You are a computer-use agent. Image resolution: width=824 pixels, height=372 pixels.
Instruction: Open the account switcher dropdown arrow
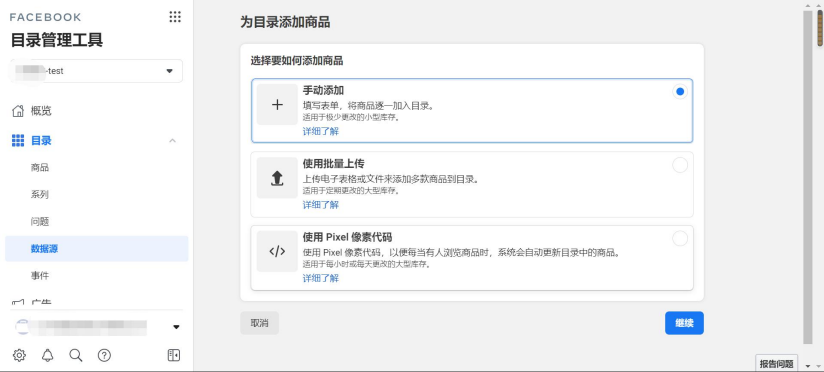[x=176, y=327]
